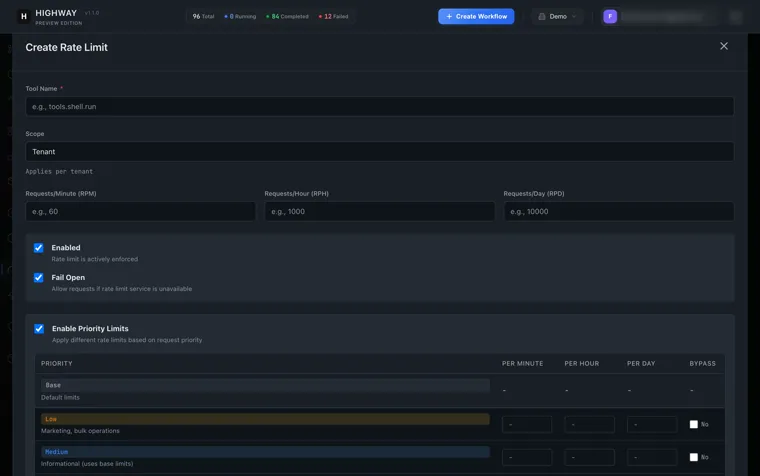Click the 84 Completed status counter
Image resolution: width=760 pixels, height=476 pixels.
[x=287, y=16]
